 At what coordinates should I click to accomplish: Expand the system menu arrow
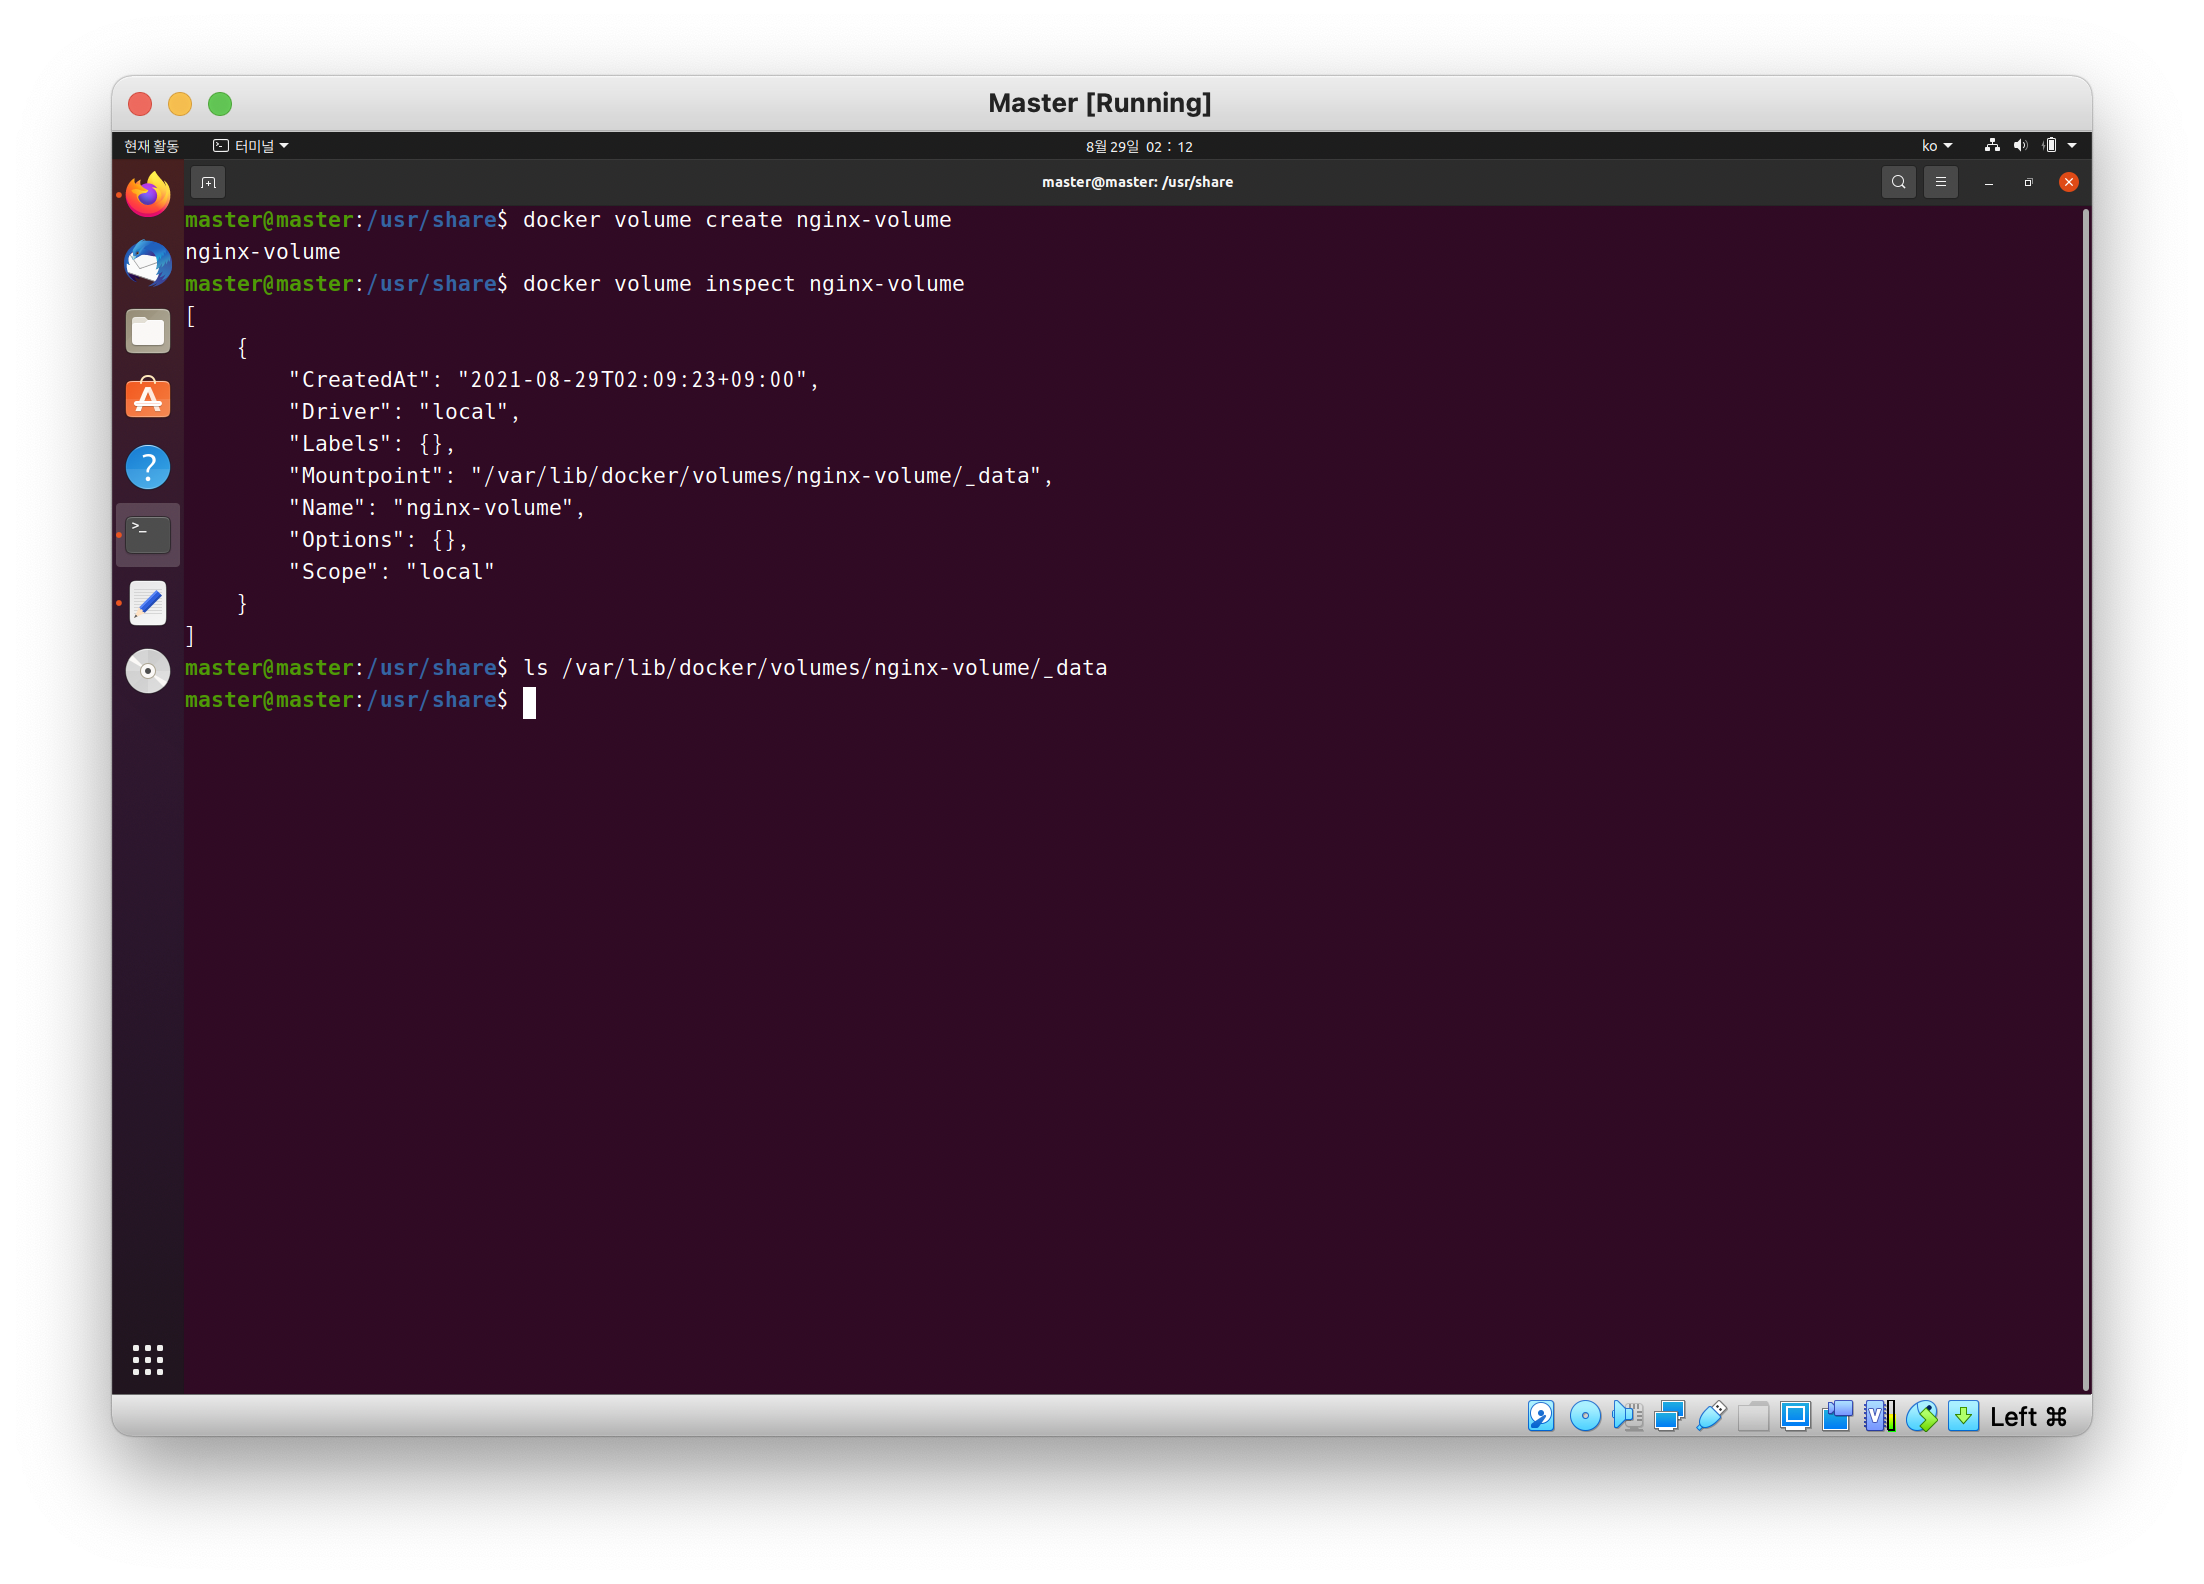[2072, 146]
